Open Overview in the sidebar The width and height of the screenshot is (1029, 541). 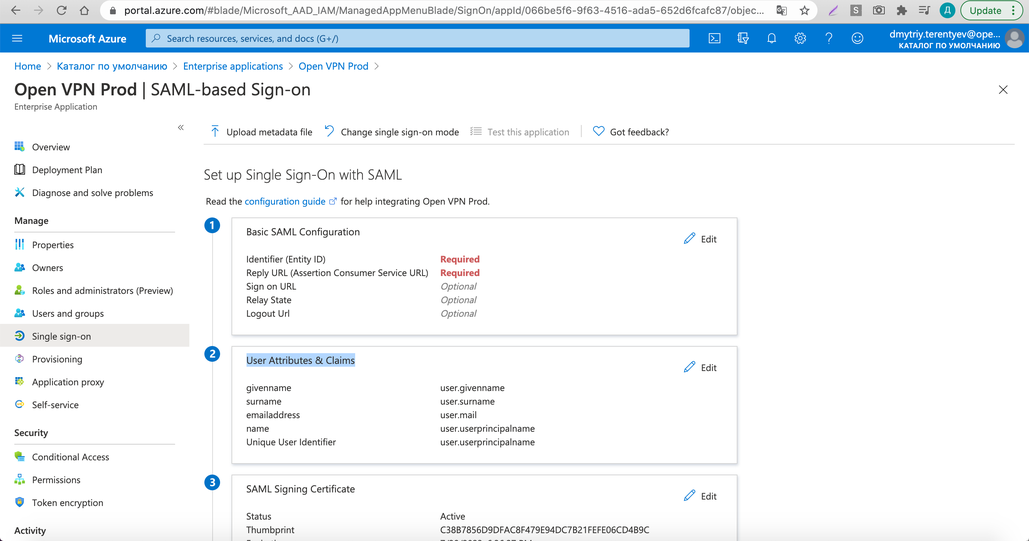51,147
